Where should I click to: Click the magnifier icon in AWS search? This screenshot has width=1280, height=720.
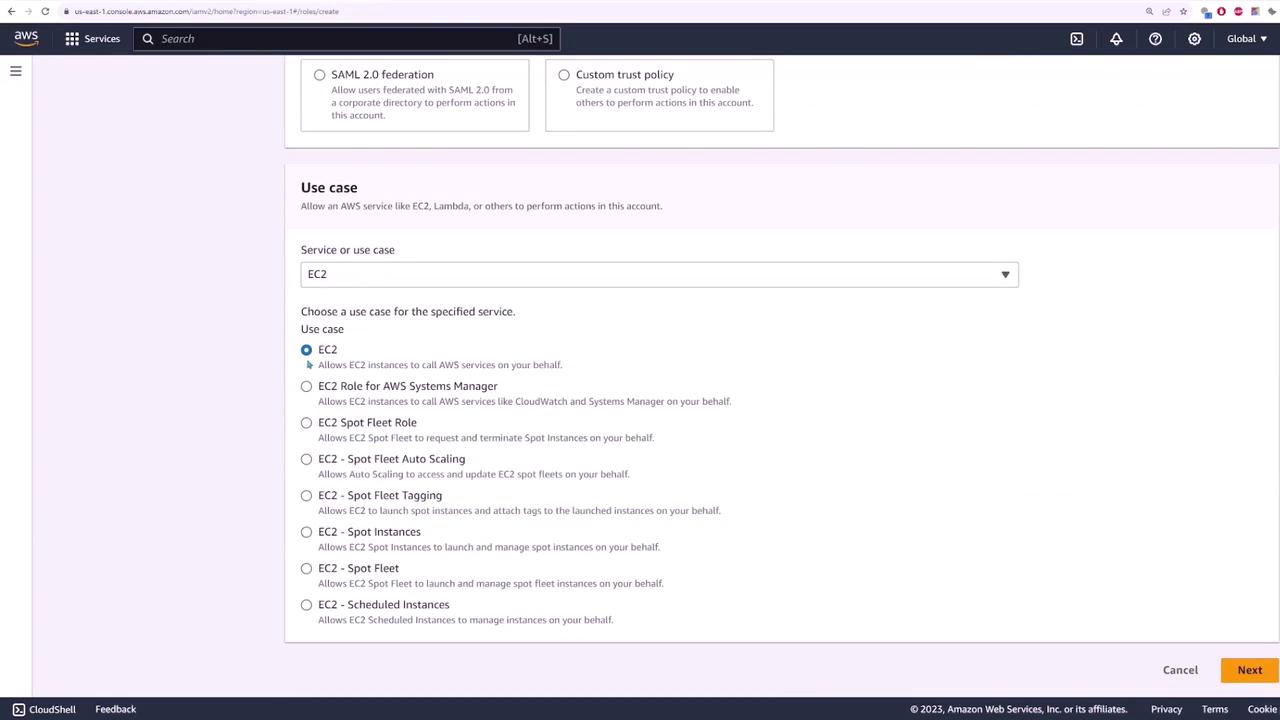[x=148, y=39]
